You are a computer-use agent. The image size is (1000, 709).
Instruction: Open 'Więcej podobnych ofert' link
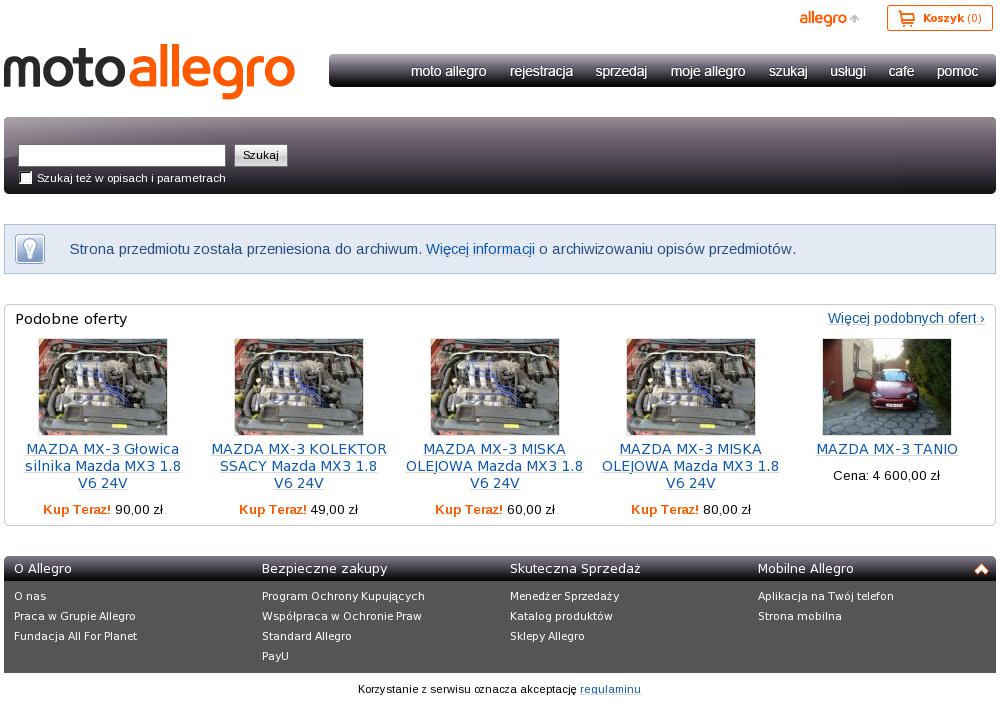tap(906, 318)
